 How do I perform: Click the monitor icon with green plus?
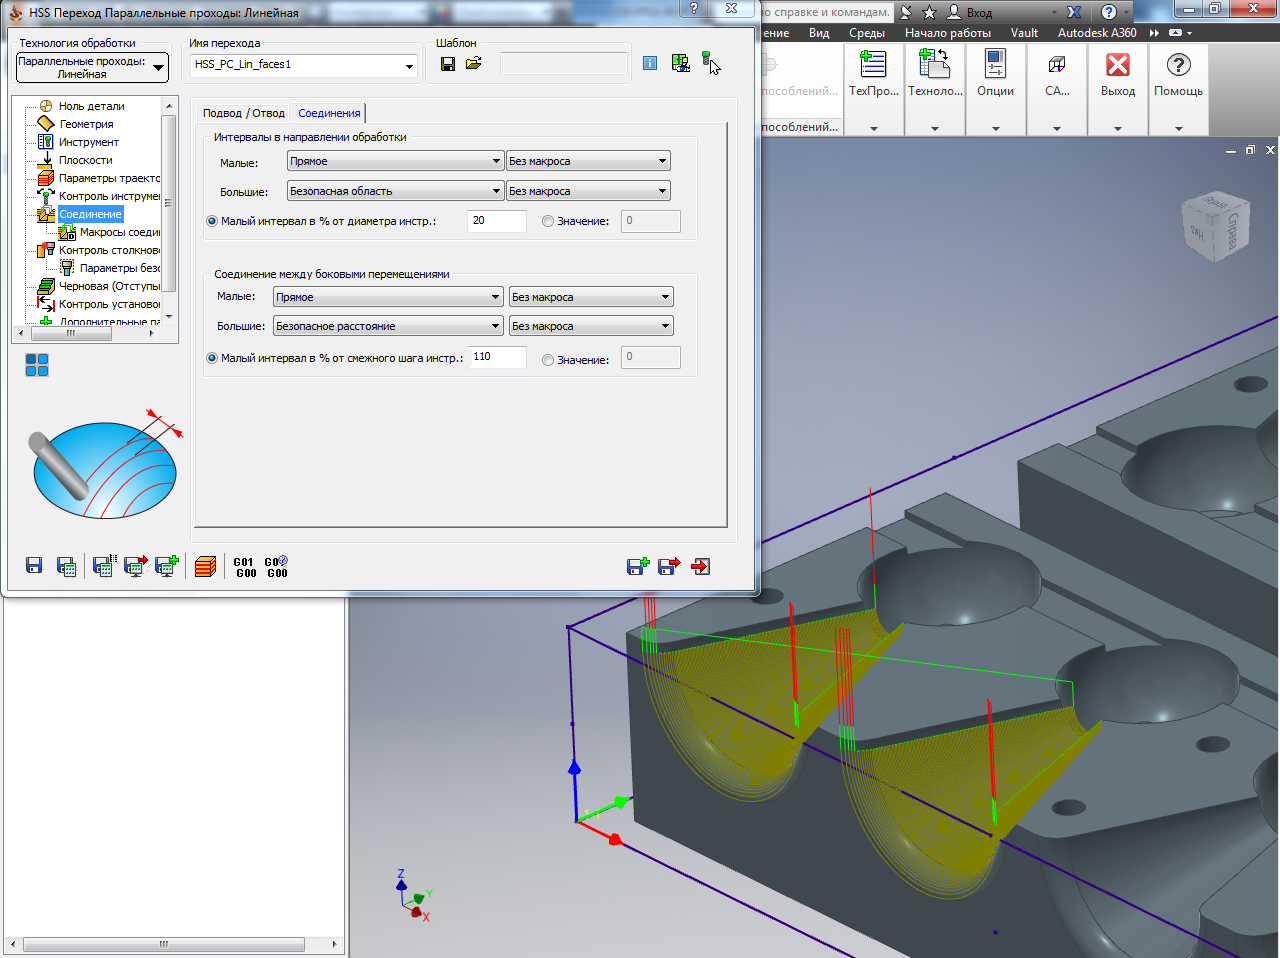coord(167,566)
